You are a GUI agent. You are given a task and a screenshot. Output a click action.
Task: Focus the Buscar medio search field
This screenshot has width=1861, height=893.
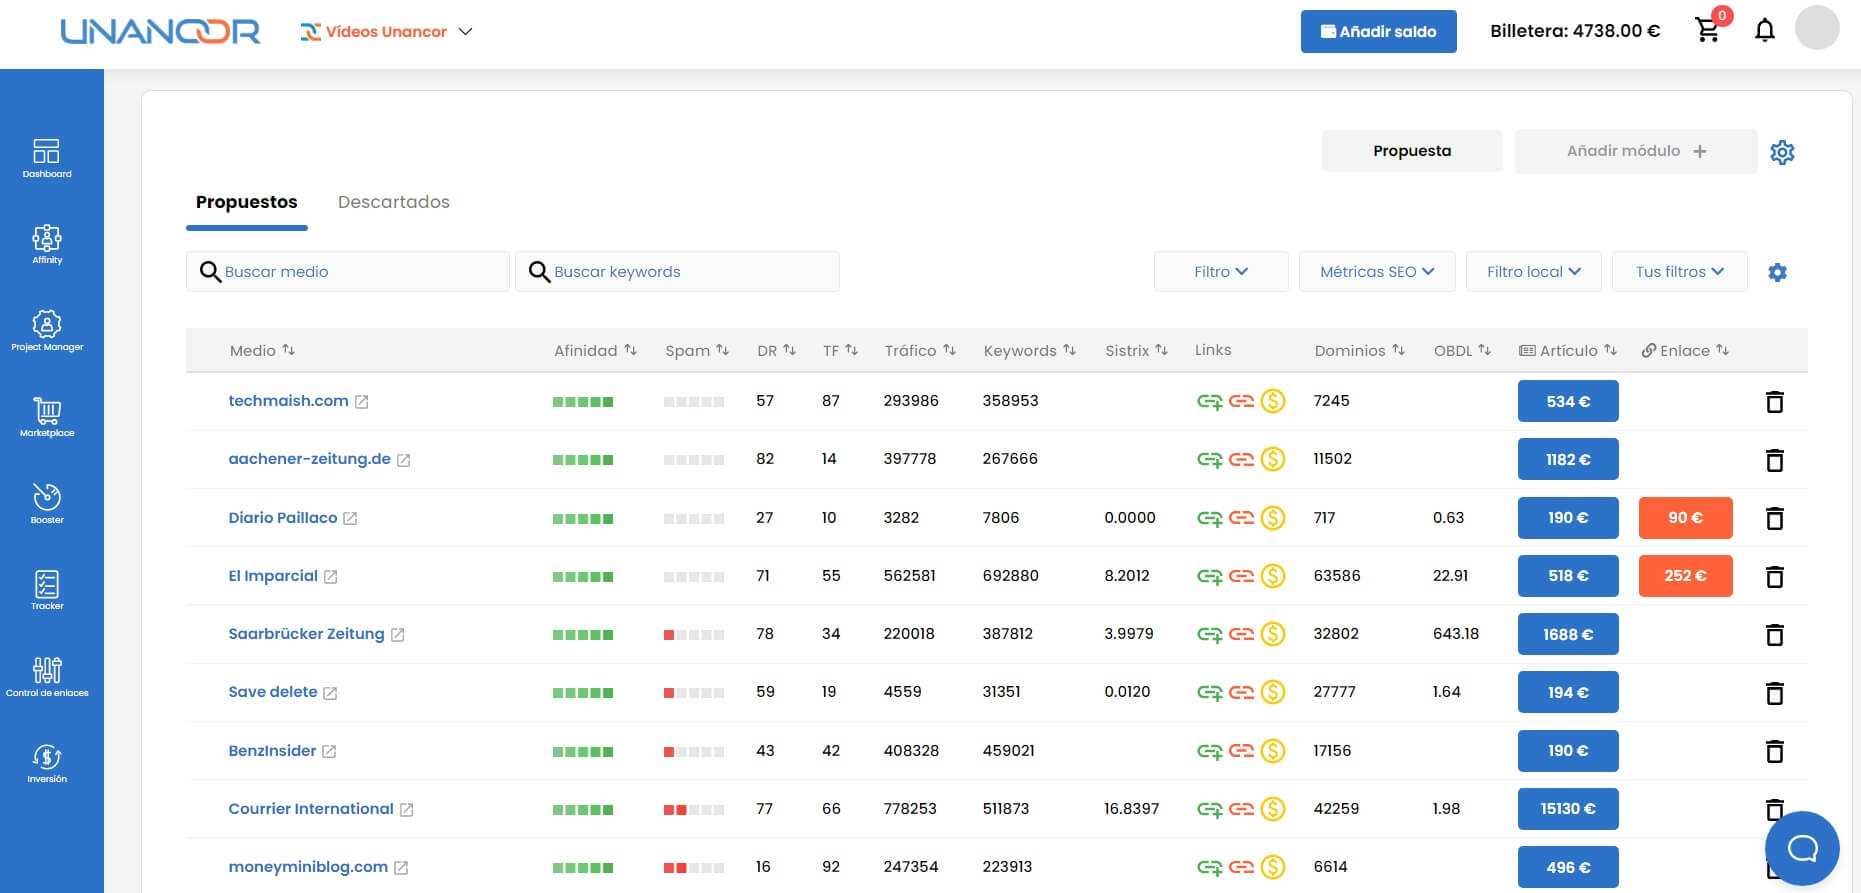point(348,272)
